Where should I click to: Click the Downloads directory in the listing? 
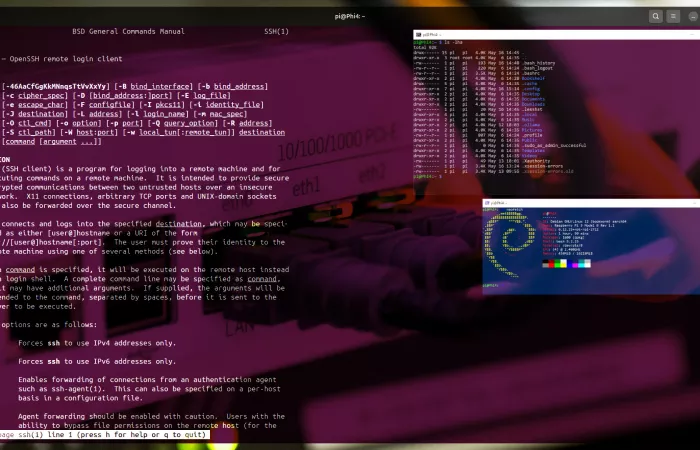click(x=532, y=105)
